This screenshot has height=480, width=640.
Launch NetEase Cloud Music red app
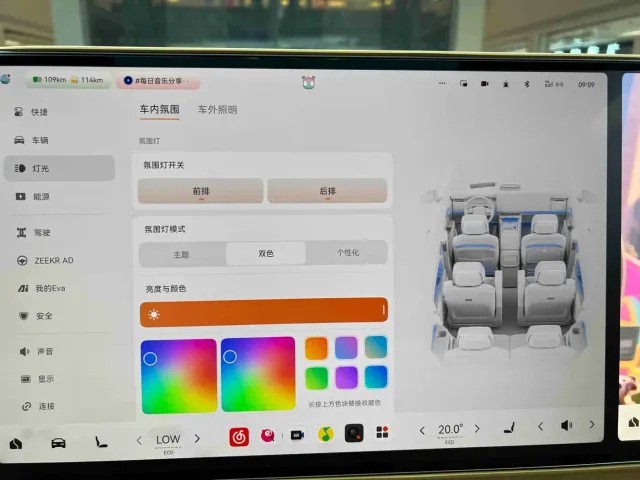[239, 437]
